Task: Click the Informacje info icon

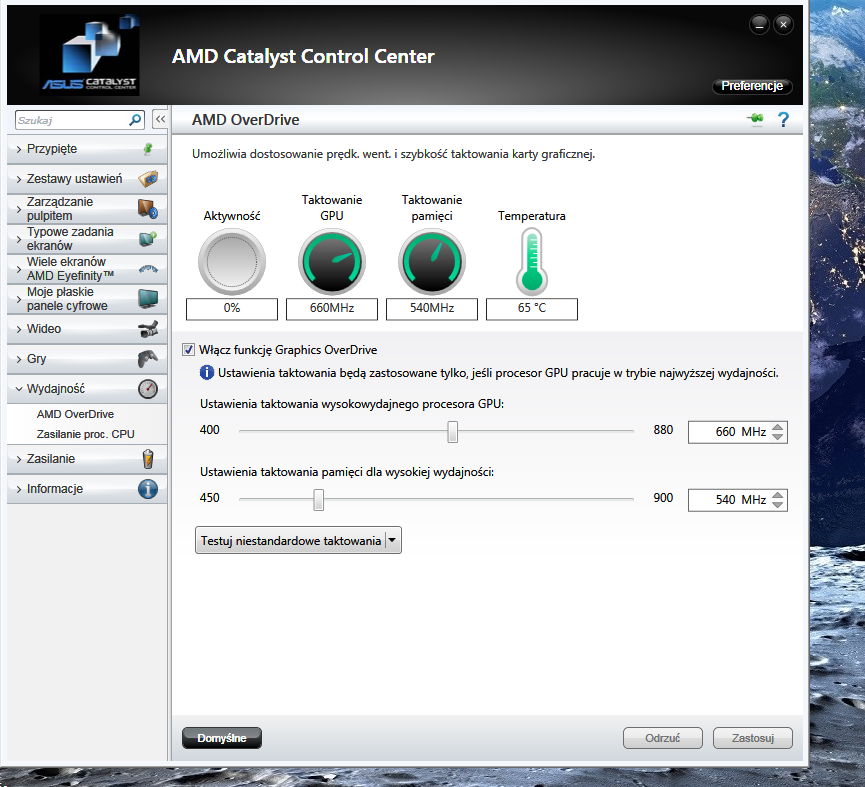Action: (x=147, y=489)
